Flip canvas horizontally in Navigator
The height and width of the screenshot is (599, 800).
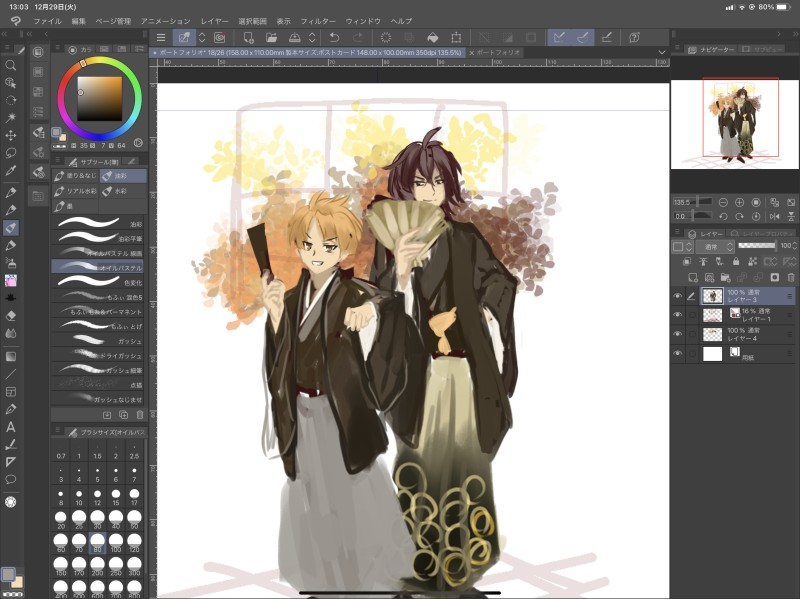point(774,216)
